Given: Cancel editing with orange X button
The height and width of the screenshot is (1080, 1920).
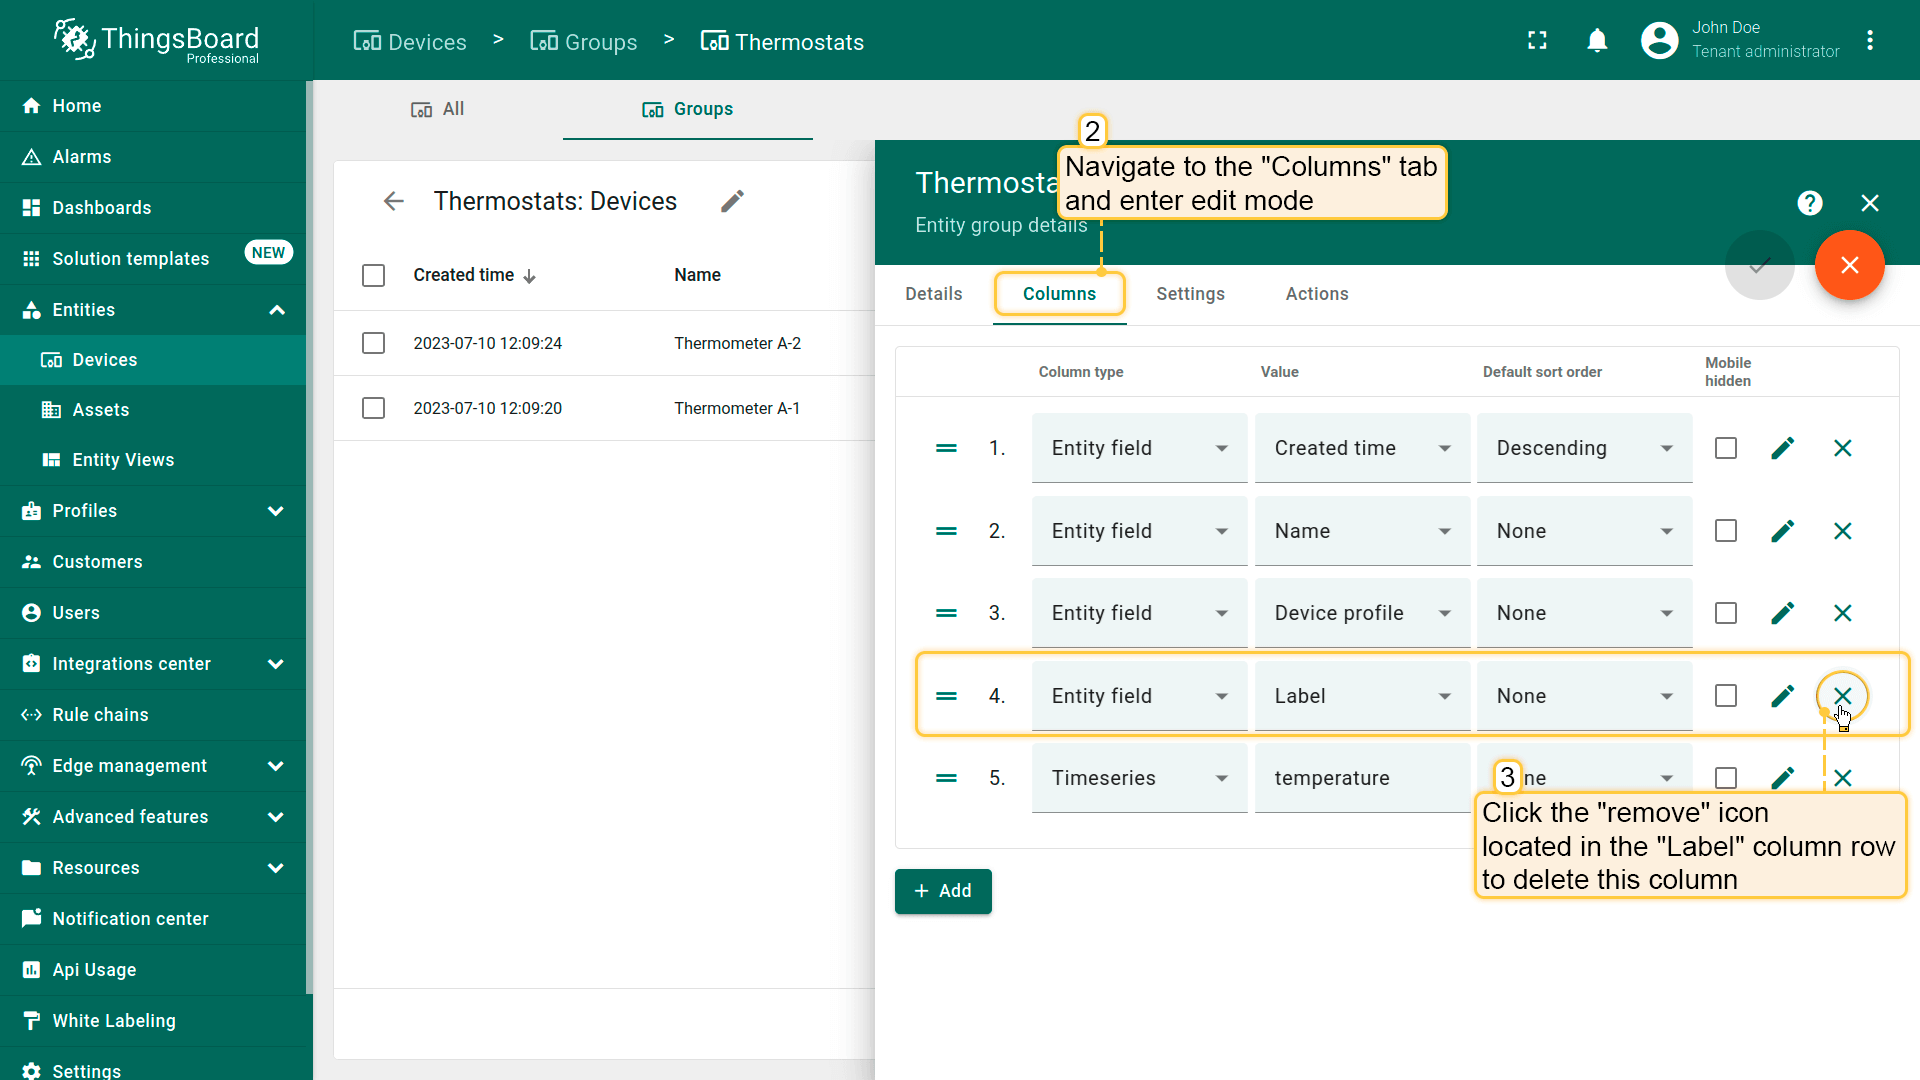Looking at the screenshot, I should (x=1849, y=265).
